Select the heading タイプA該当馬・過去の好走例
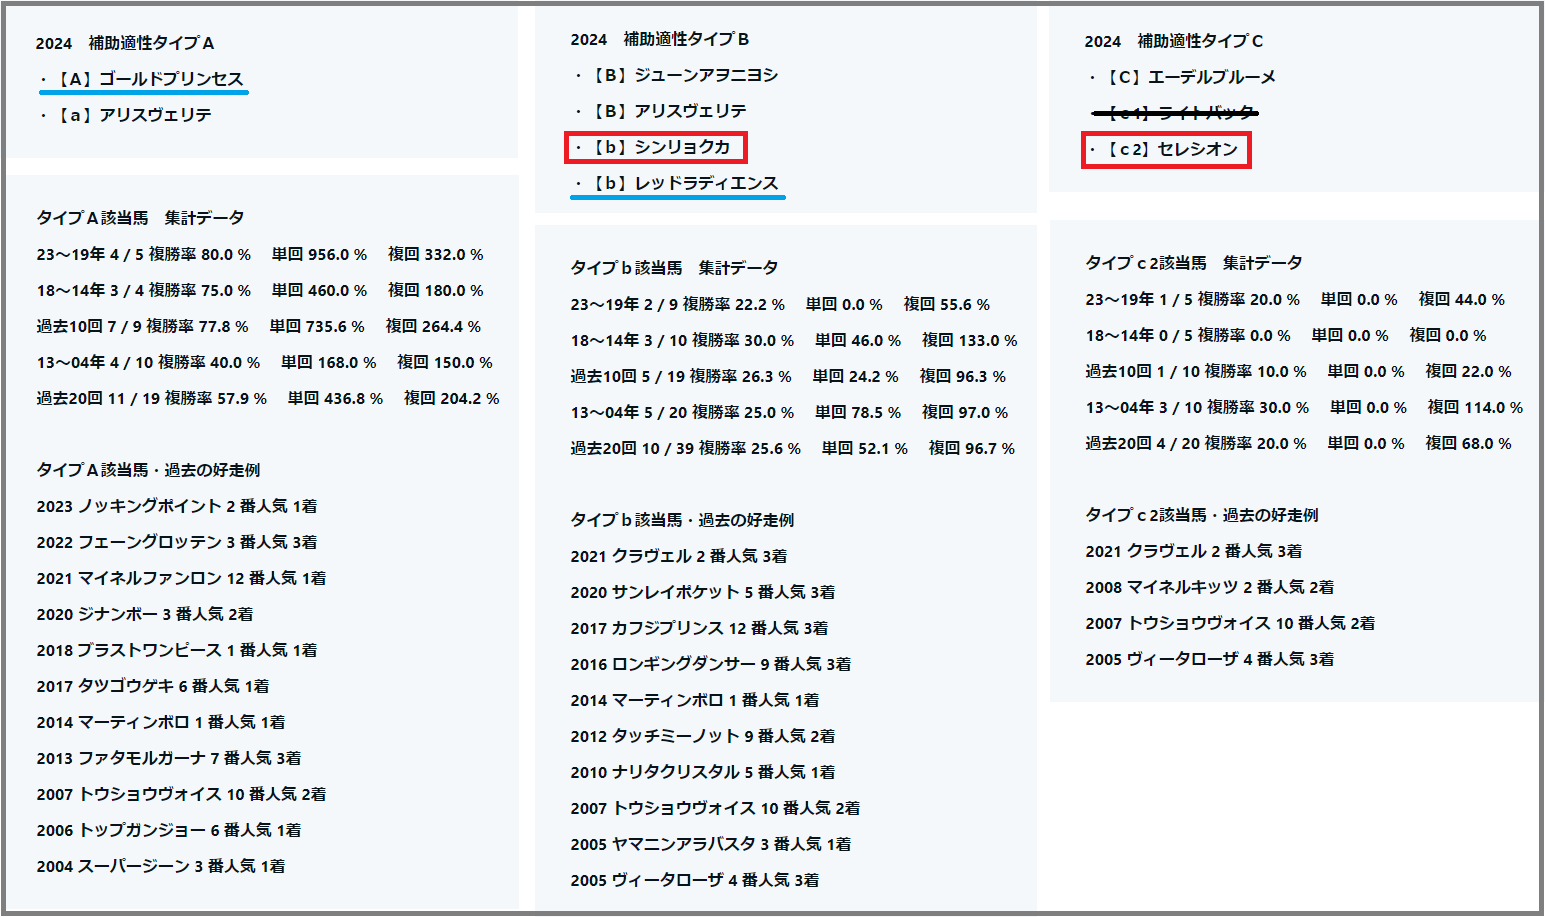Screen dimensions: 1545x917 coord(148,469)
